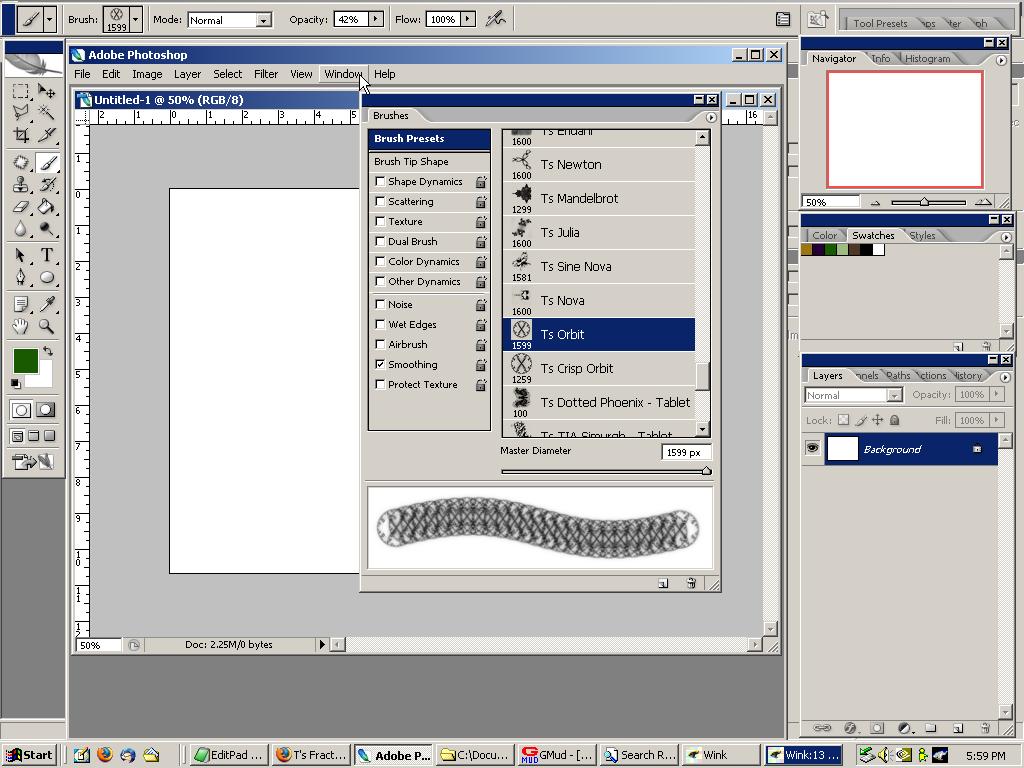Screen dimensions: 1024x768
Task: Open the Filter menu
Action: tap(266, 74)
